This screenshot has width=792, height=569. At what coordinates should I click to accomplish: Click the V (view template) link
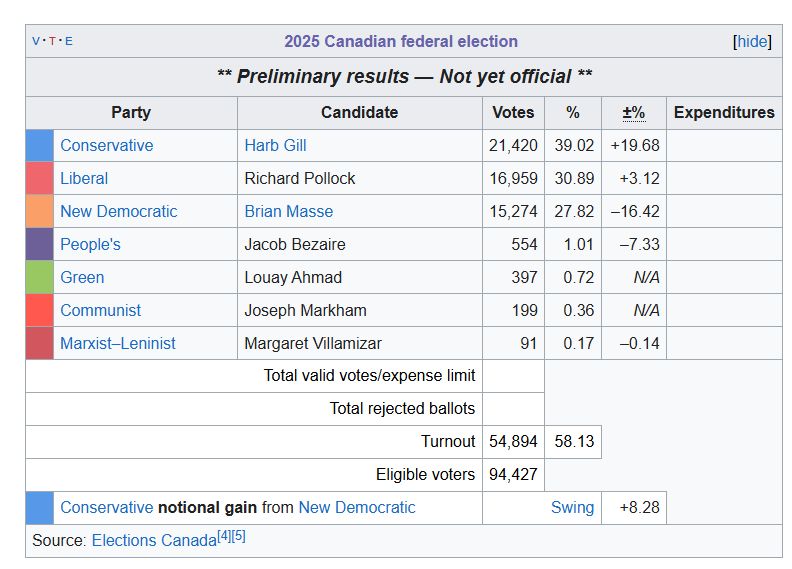[x=36, y=41]
